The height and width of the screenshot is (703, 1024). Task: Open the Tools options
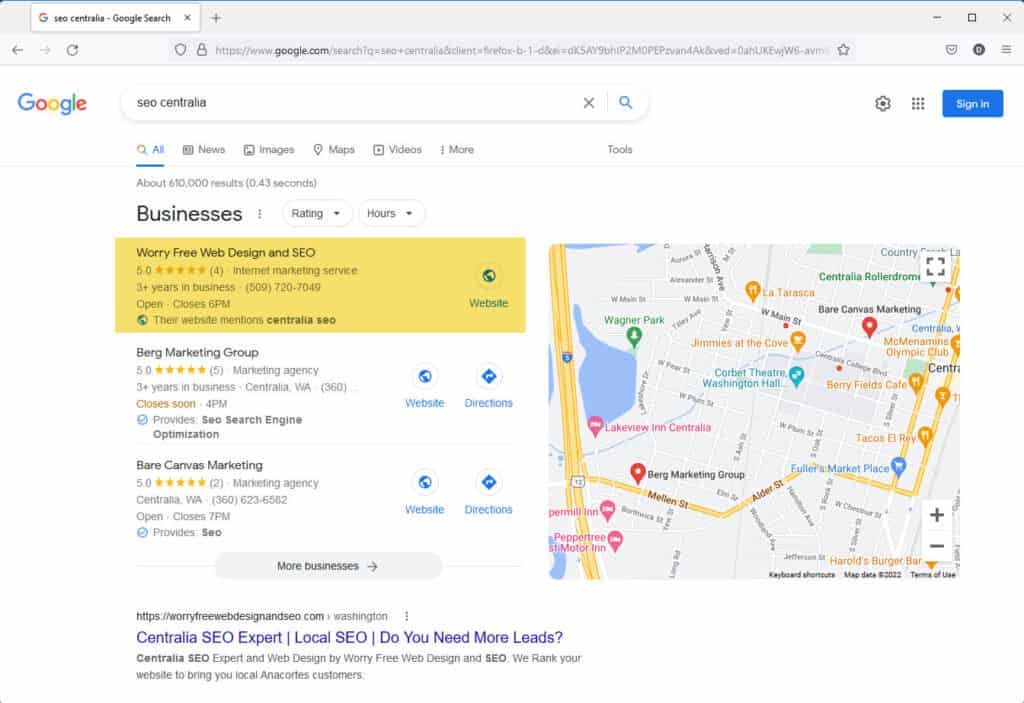click(620, 150)
